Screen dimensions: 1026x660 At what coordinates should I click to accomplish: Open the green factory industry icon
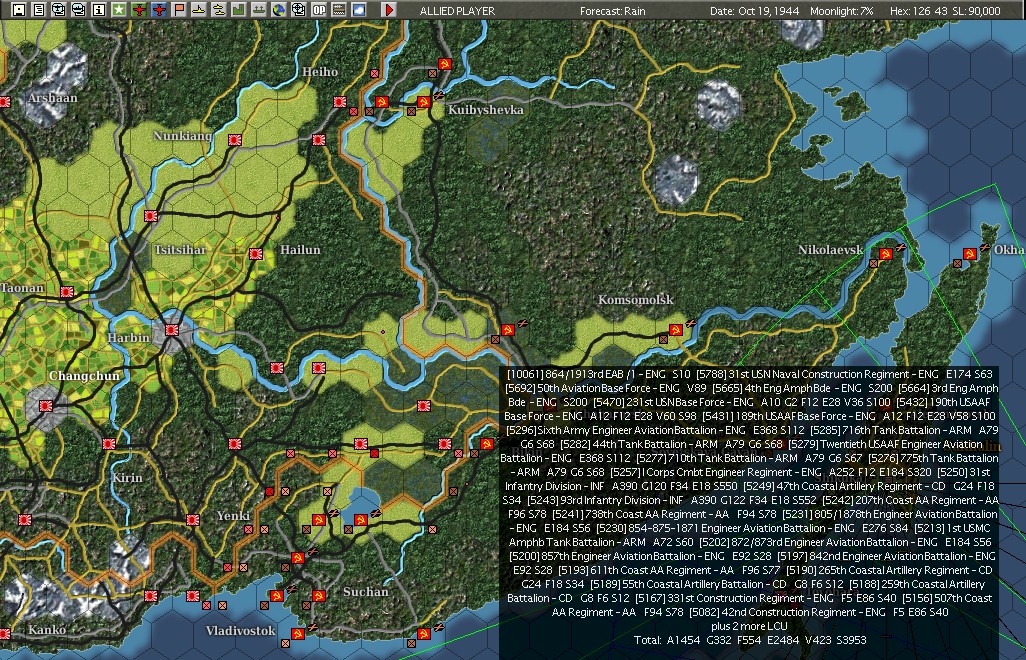238,10
